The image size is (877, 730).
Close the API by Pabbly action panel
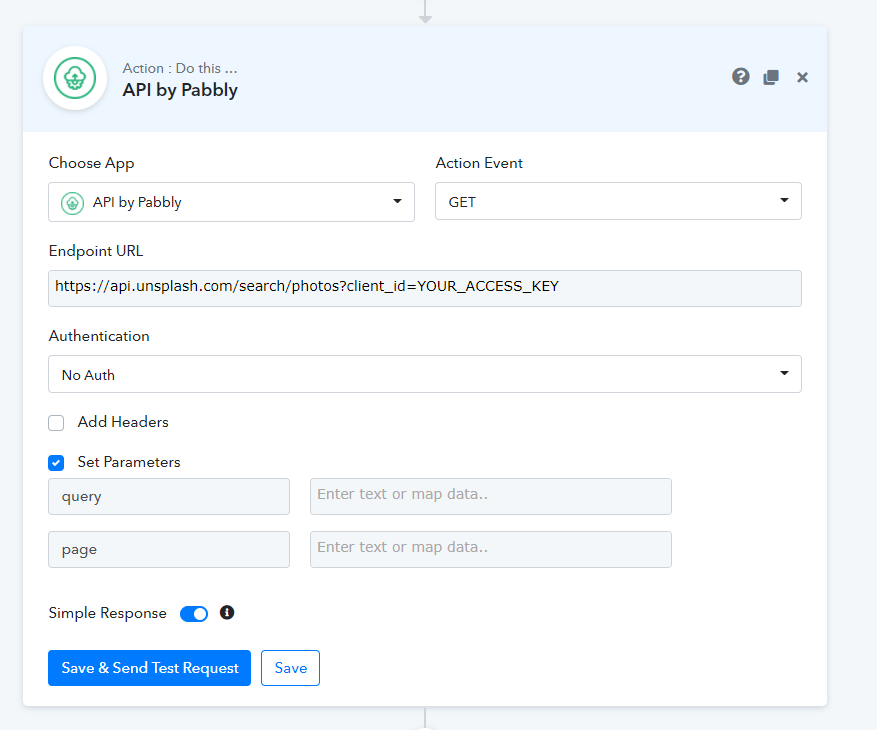802,77
